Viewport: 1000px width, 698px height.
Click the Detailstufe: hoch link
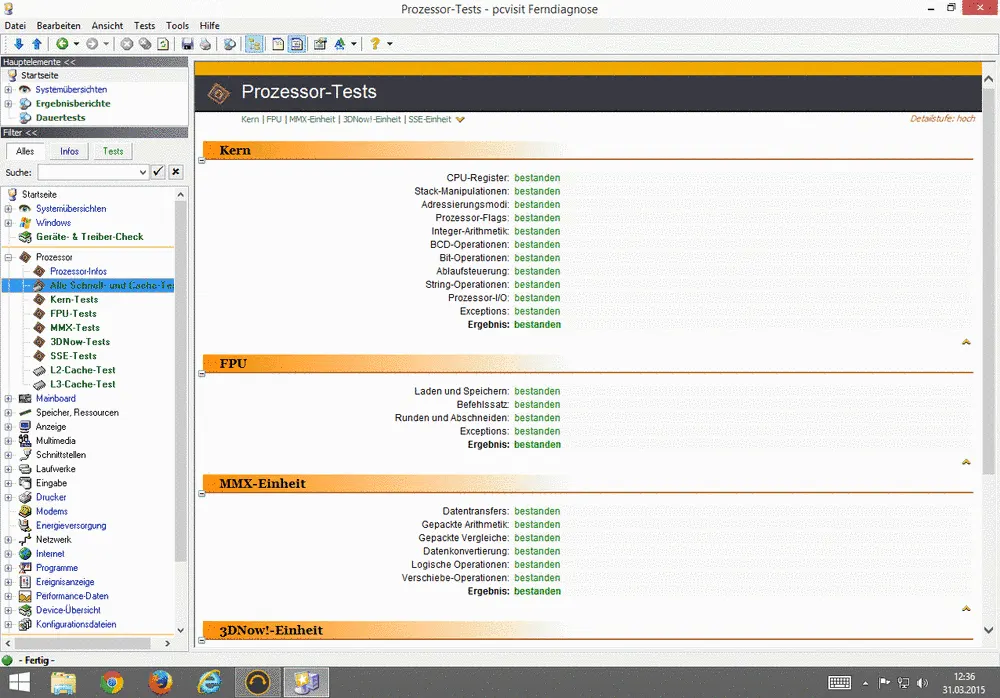(x=942, y=119)
